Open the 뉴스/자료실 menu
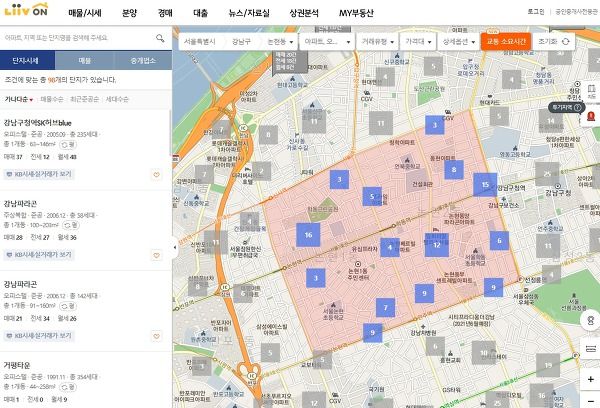Screen dimensions: 600x408 coord(249,13)
